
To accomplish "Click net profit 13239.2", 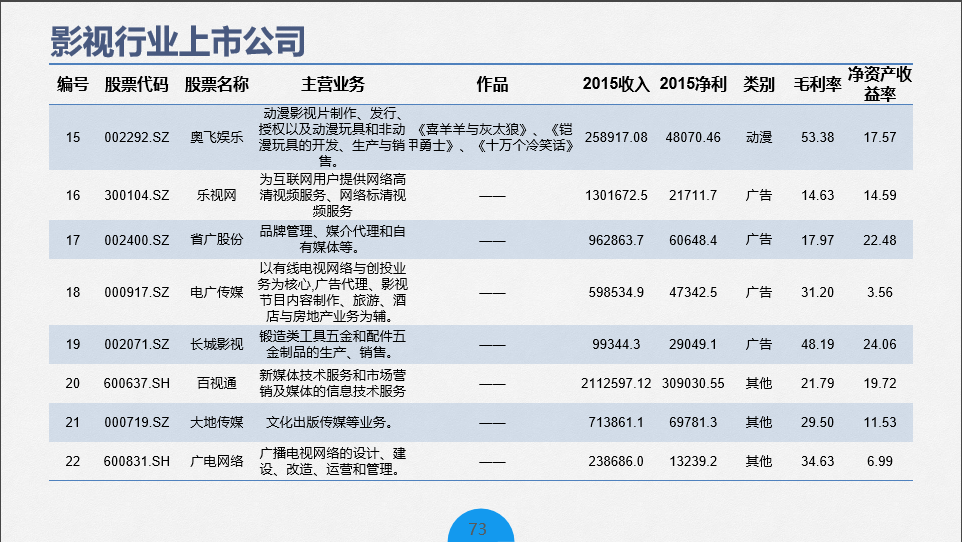I will coord(693,461).
